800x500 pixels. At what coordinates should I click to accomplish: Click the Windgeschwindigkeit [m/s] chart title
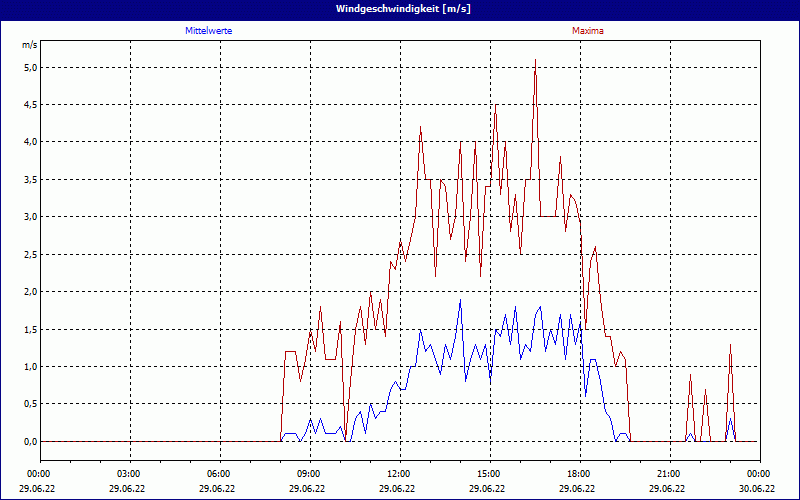(399, 9)
